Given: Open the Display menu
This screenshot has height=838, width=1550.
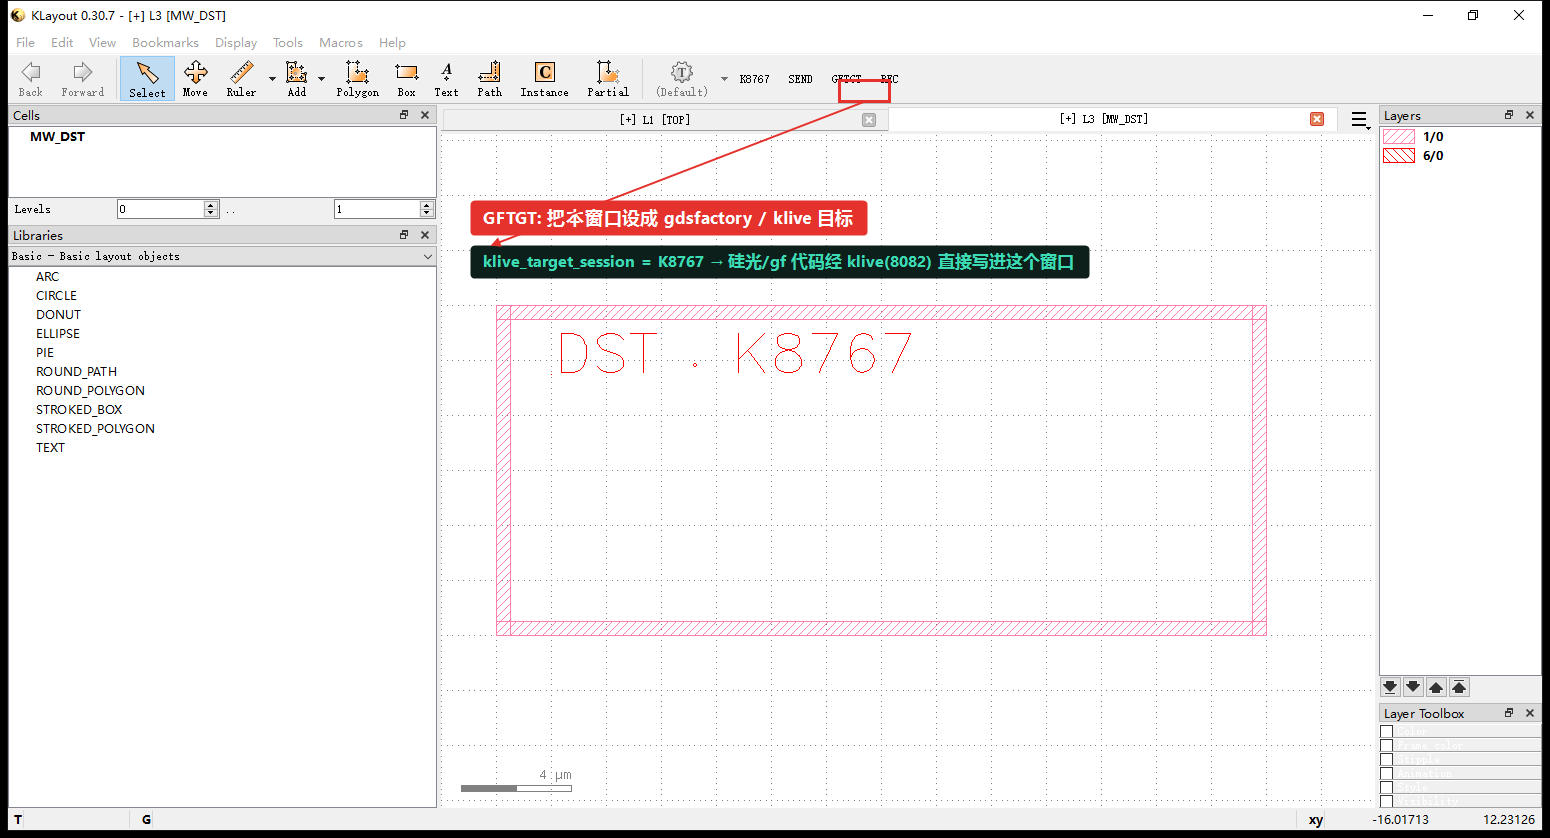Looking at the screenshot, I should coord(236,43).
